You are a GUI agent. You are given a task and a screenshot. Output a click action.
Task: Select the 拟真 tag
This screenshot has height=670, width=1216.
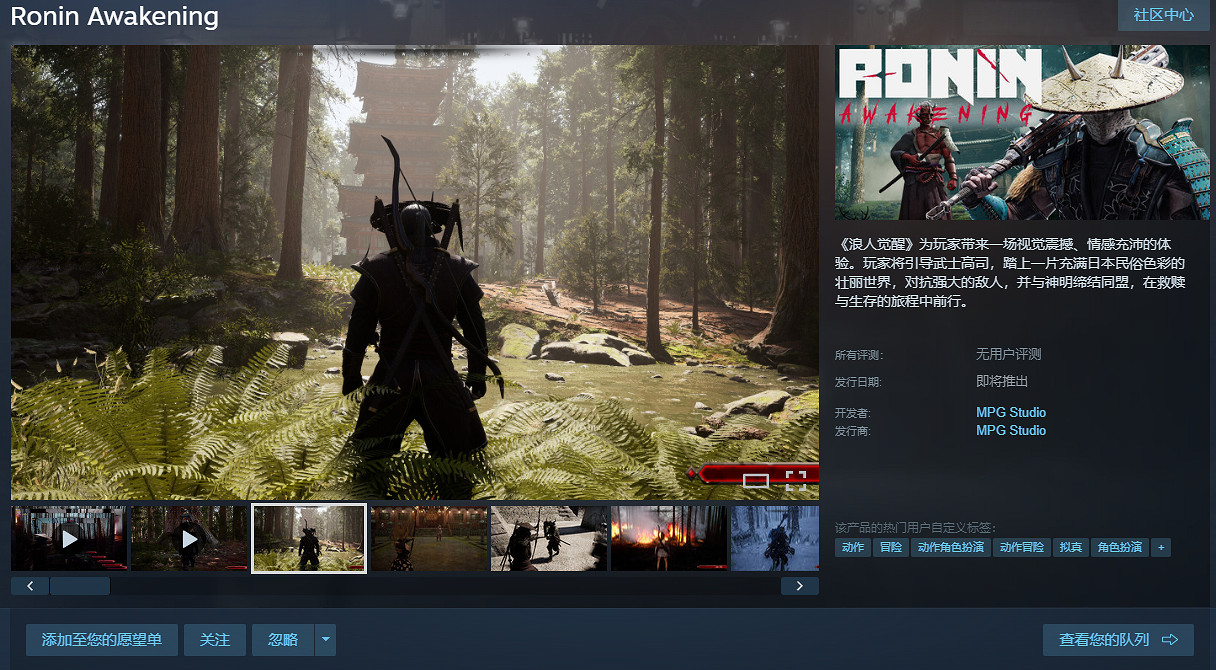click(1070, 547)
